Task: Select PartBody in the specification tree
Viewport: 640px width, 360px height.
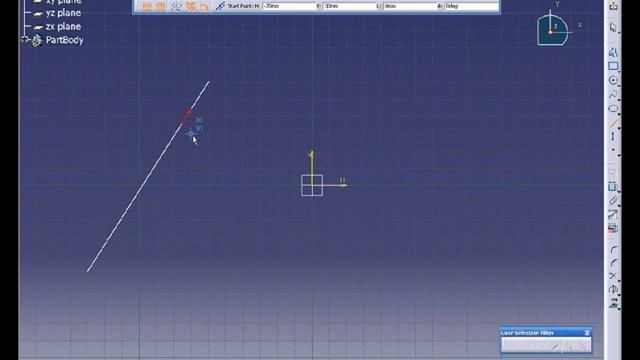Action: coord(64,40)
